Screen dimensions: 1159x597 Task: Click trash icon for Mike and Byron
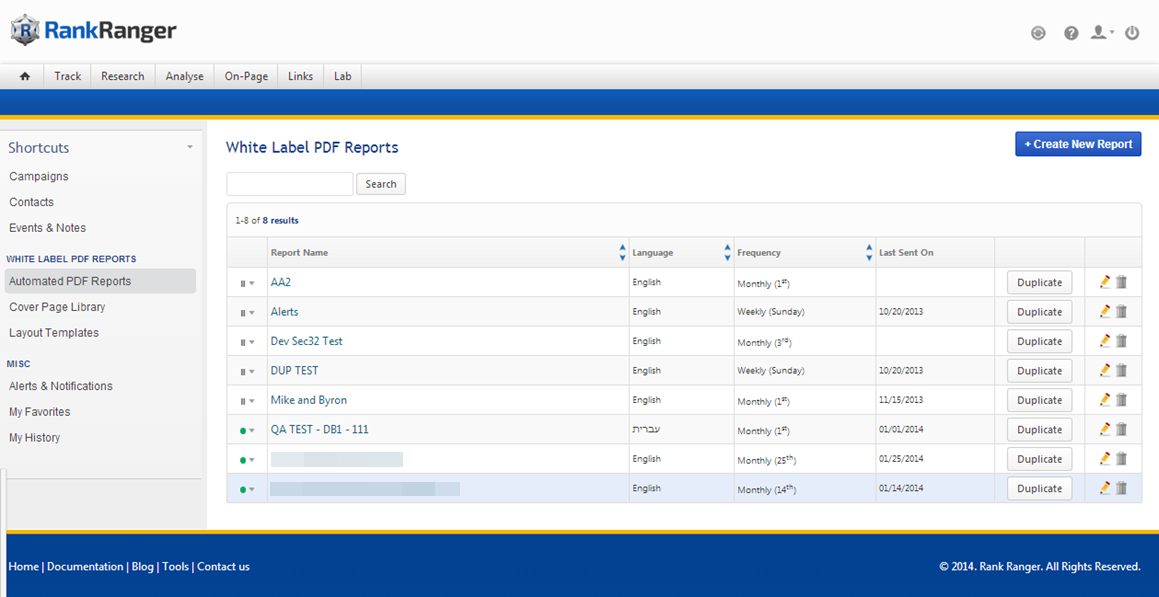pyautogui.click(x=1121, y=400)
